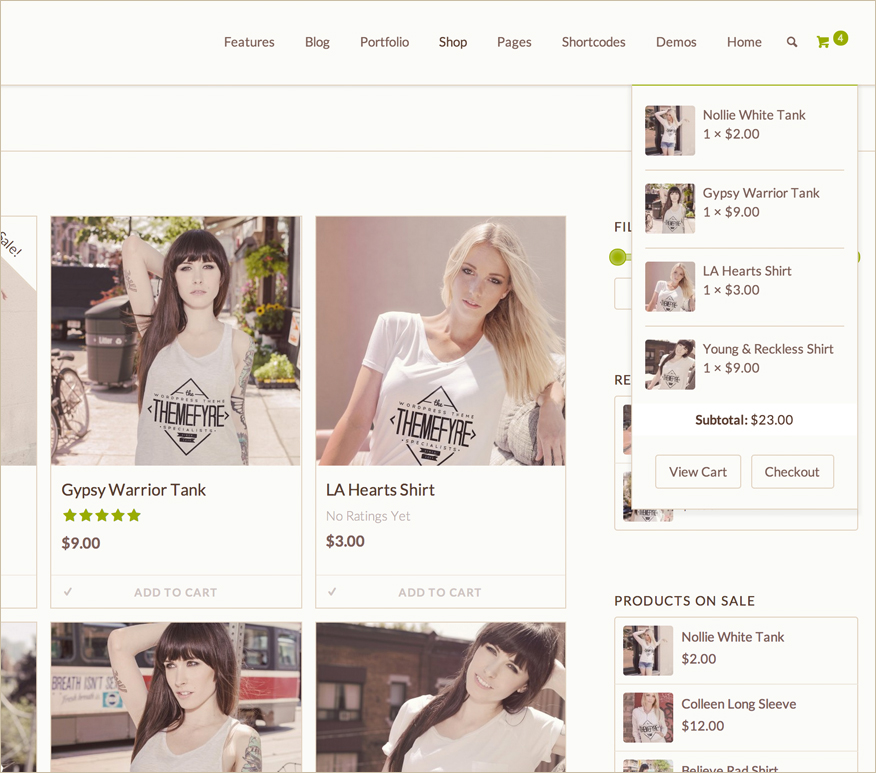The image size is (876, 773).
Task: Click the cart count badge showing 4
Action: 840,38
